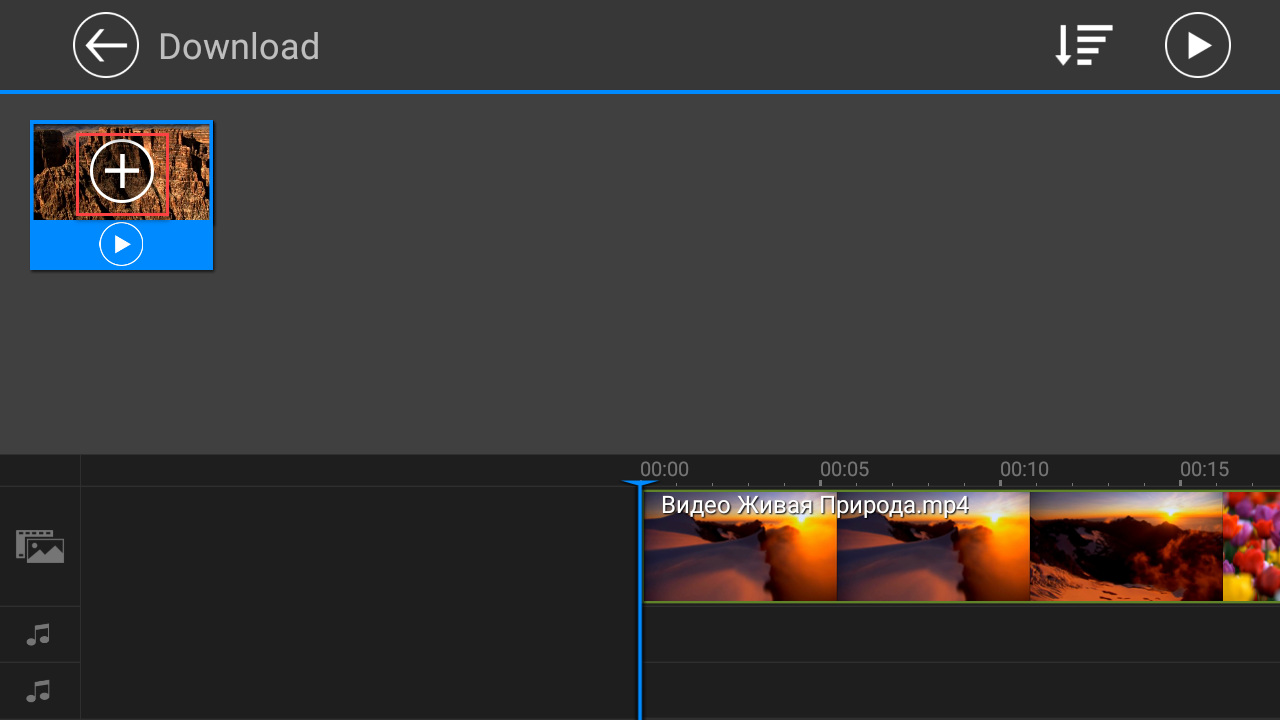Play the project preview from top bar
Screen dimensions: 1280x720
point(1197,45)
